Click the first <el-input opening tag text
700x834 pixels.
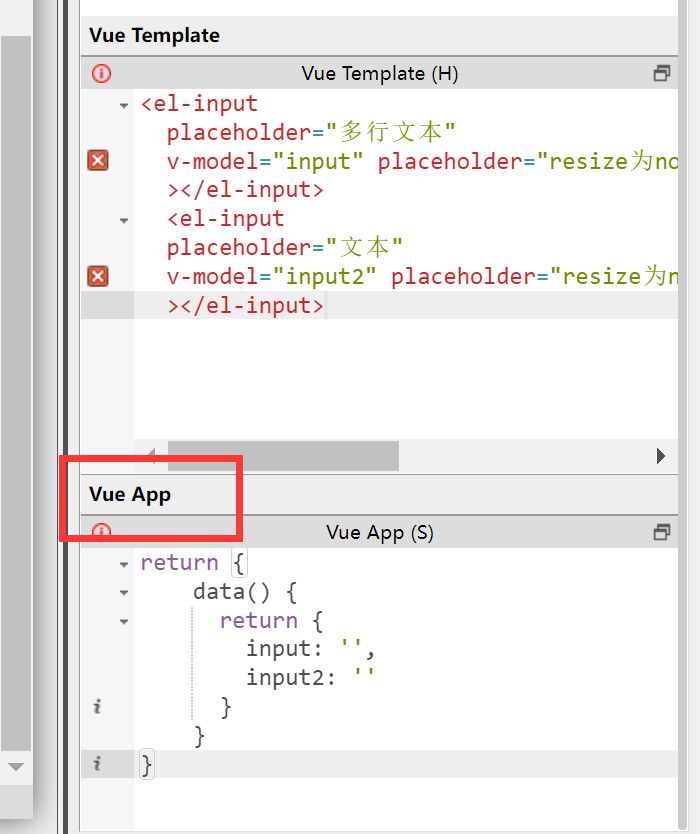199,103
